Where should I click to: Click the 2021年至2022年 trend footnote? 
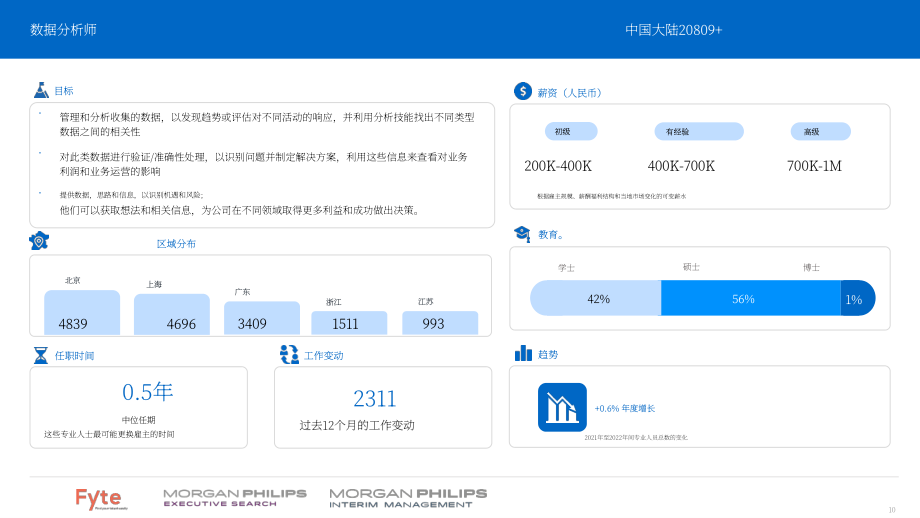pyautogui.click(x=636, y=438)
